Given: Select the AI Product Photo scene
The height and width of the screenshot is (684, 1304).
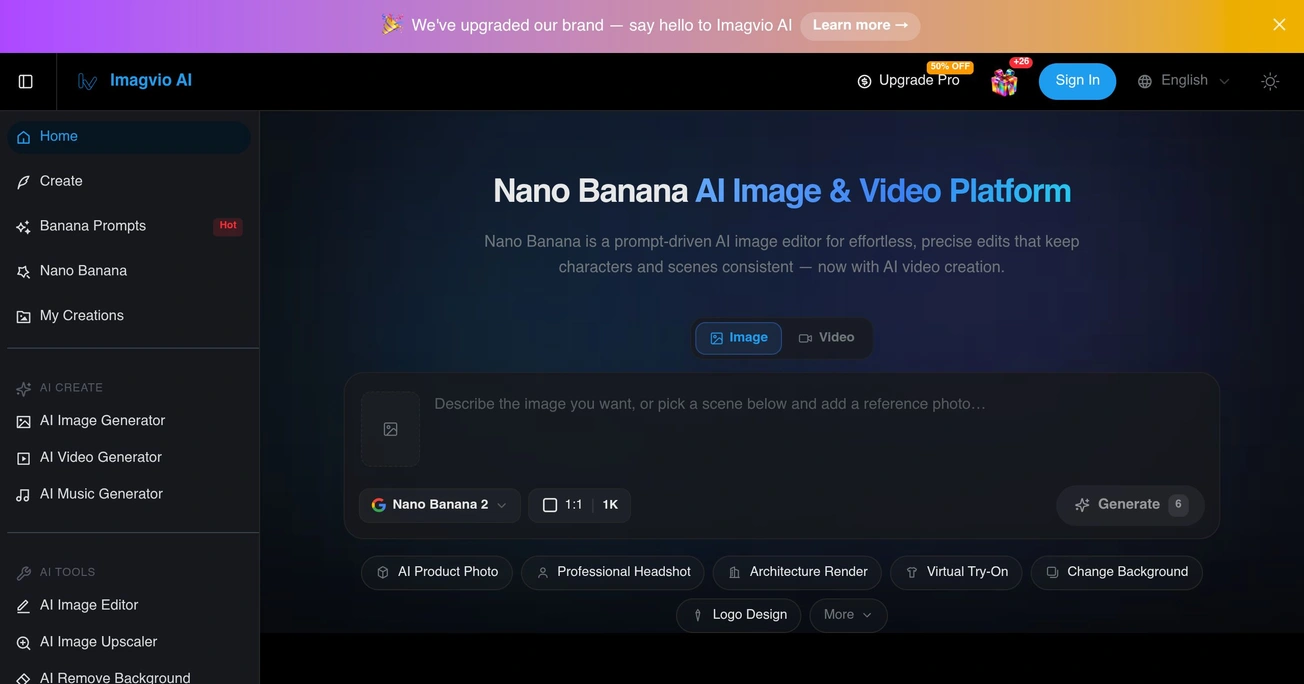Looking at the screenshot, I should click(x=437, y=572).
